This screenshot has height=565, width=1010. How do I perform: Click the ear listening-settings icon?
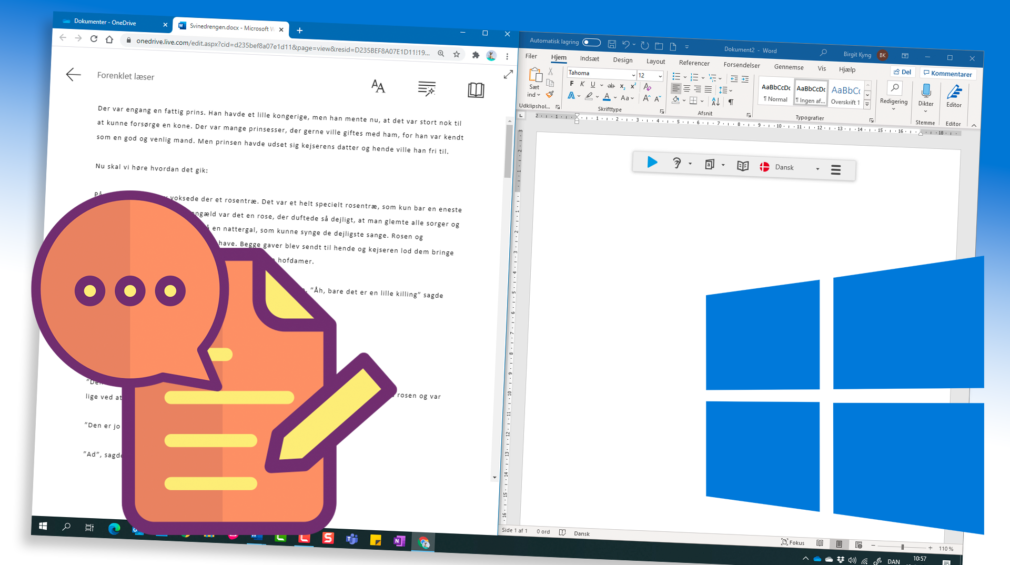point(676,163)
